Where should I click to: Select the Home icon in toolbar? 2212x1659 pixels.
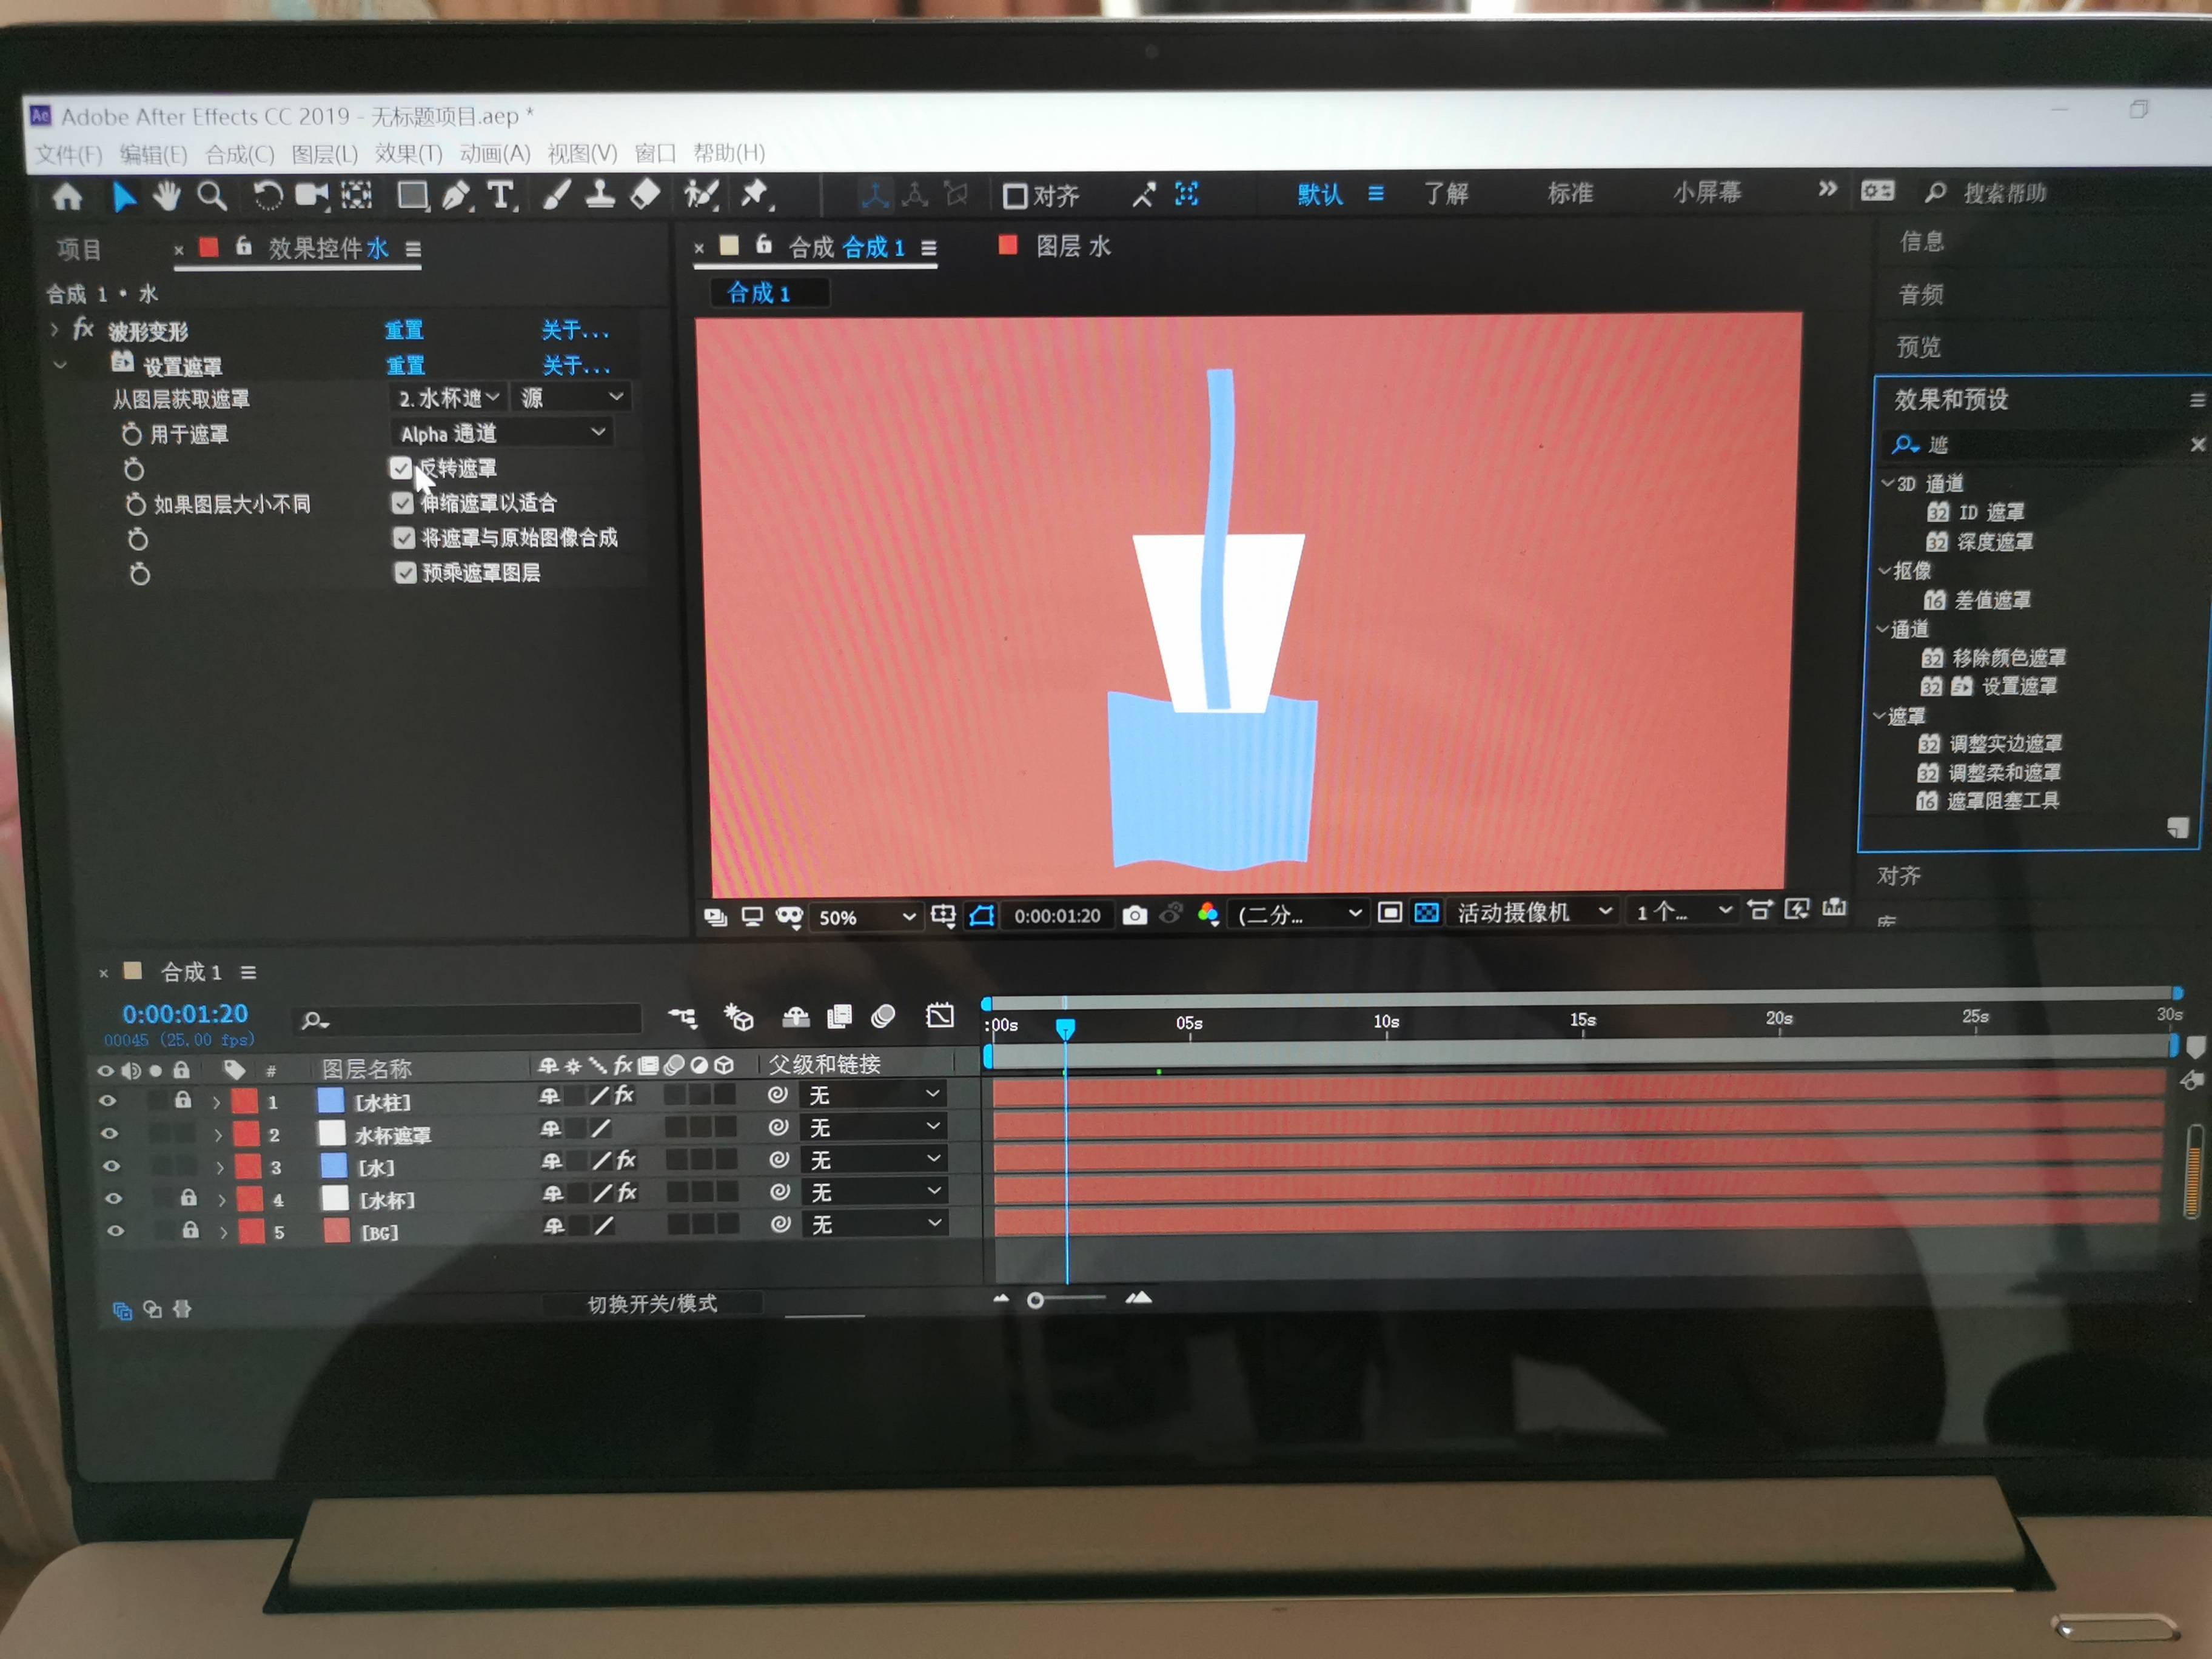pyautogui.click(x=67, y=196)
